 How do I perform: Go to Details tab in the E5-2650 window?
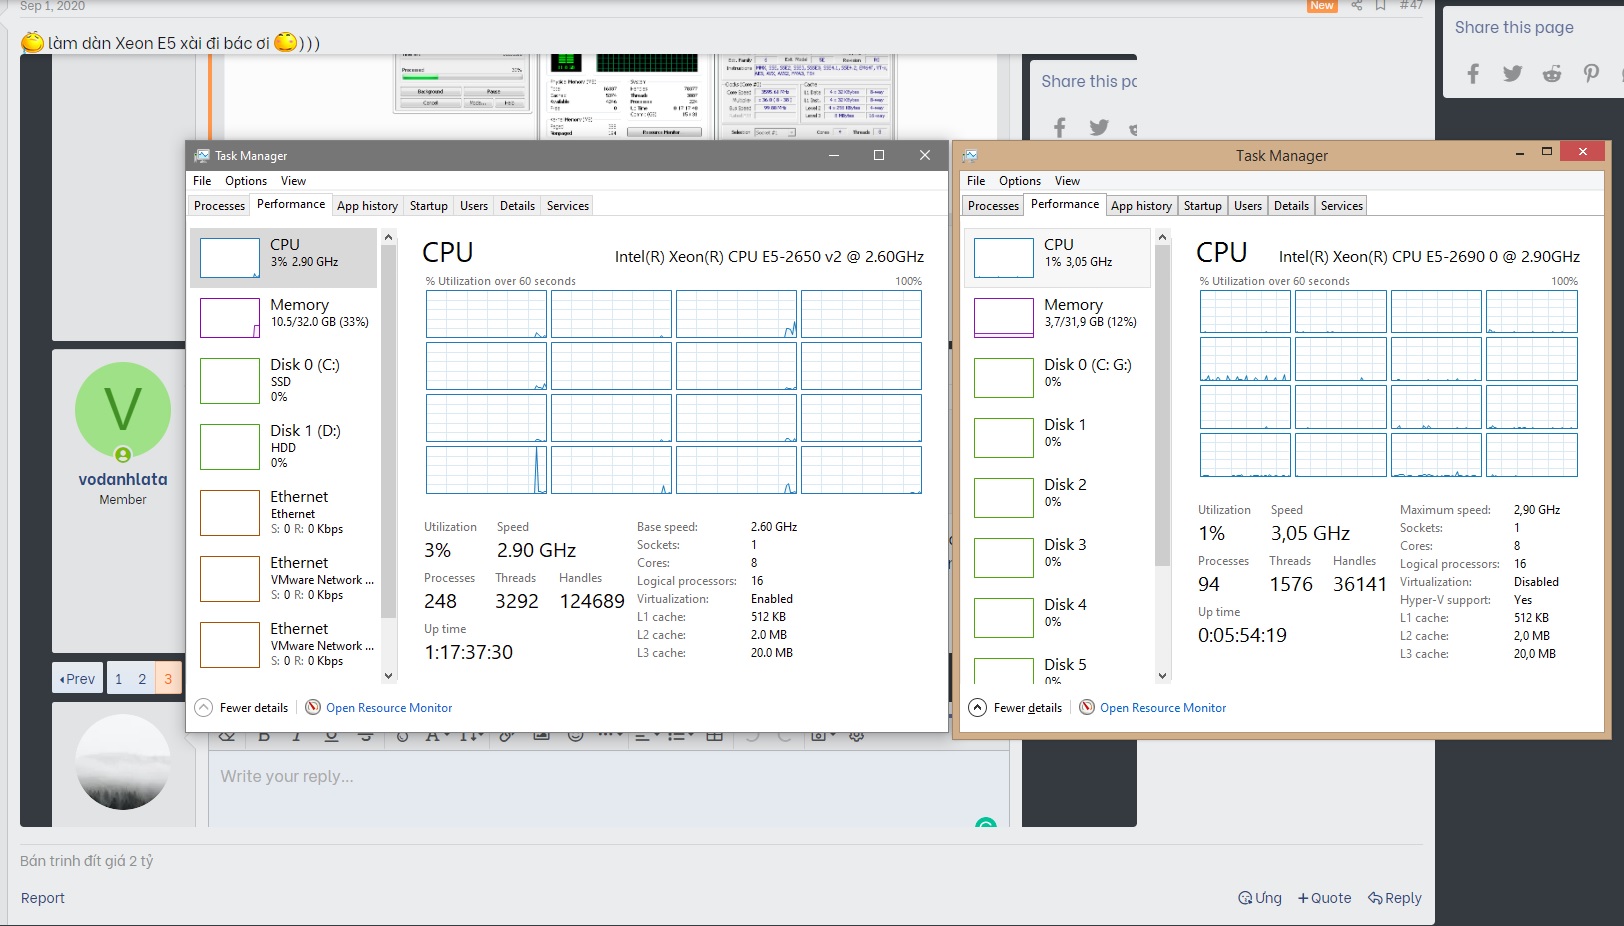pyautogui.click(x=517, y=206)
